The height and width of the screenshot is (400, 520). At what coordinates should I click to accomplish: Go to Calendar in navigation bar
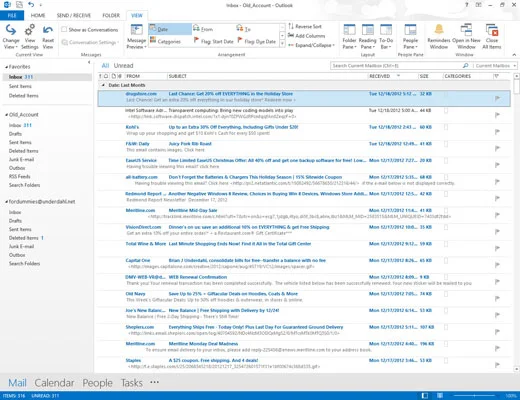[54, 383]
